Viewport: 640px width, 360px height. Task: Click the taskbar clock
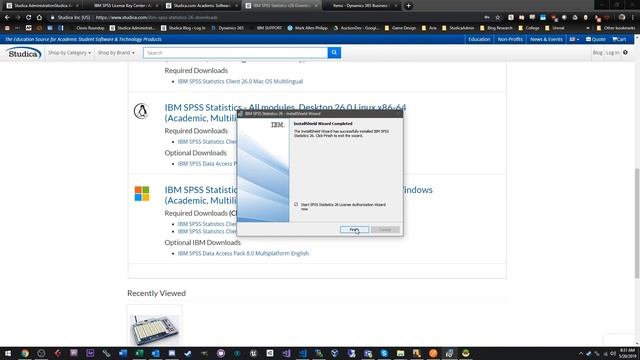tap(628, 353)
